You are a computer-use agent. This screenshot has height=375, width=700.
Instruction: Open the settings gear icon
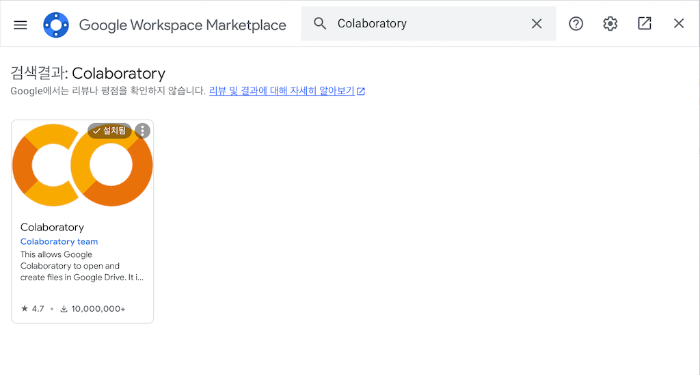click(x=610, y=24)
